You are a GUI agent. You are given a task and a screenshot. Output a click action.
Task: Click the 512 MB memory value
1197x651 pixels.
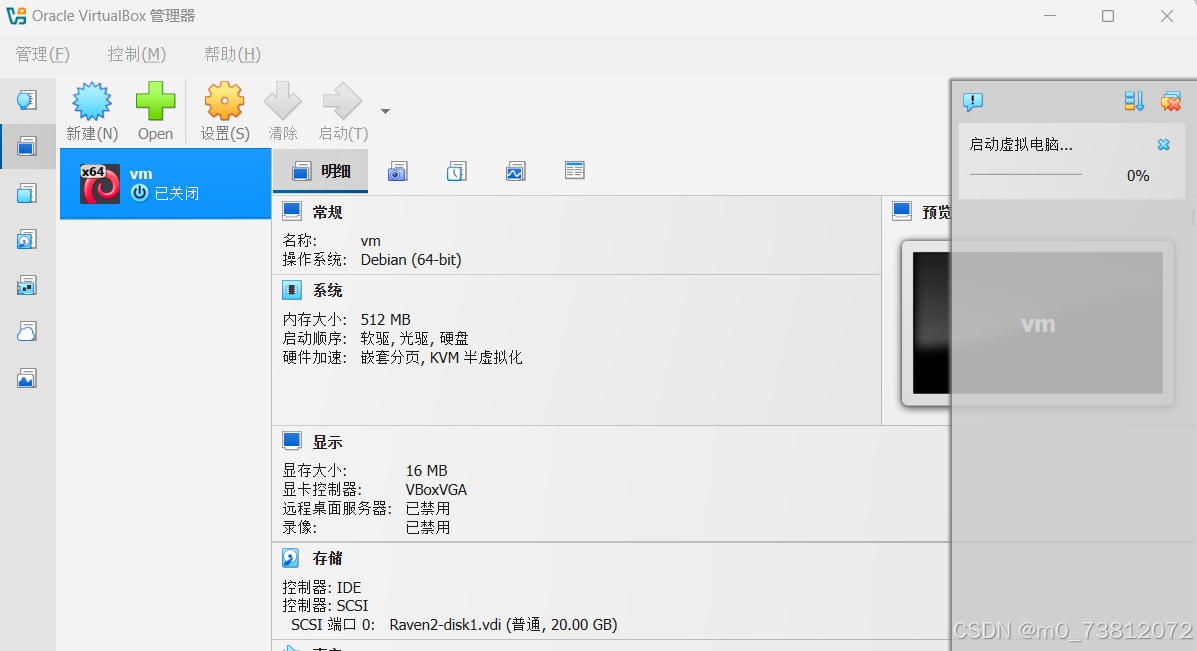386,319
